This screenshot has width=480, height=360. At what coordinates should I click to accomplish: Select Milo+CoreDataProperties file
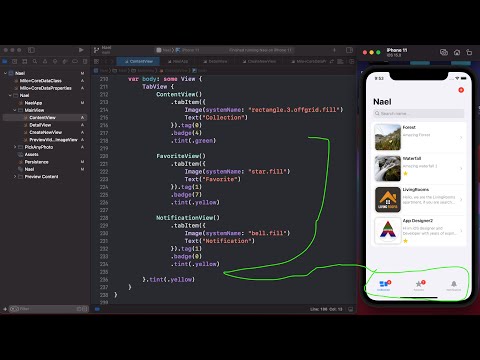point(46,88)
